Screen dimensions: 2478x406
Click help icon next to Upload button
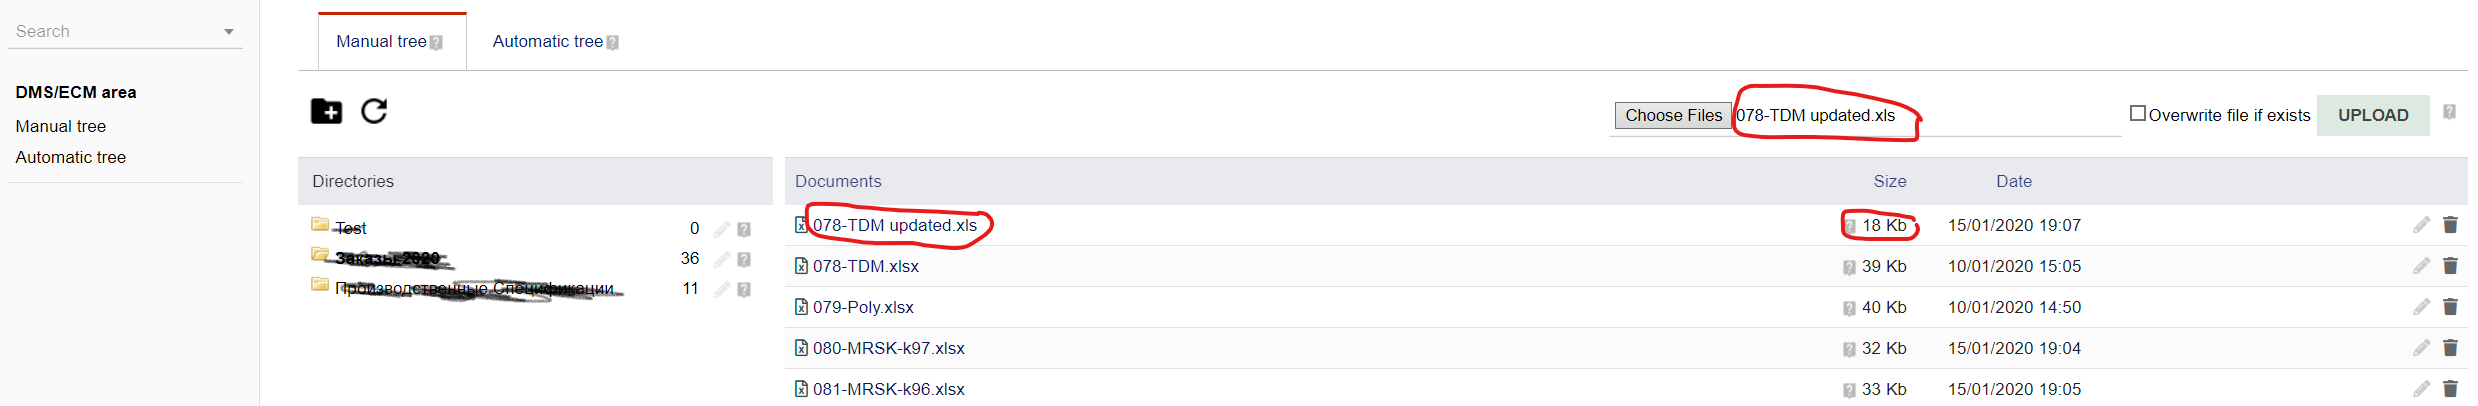pos(2449,112)
